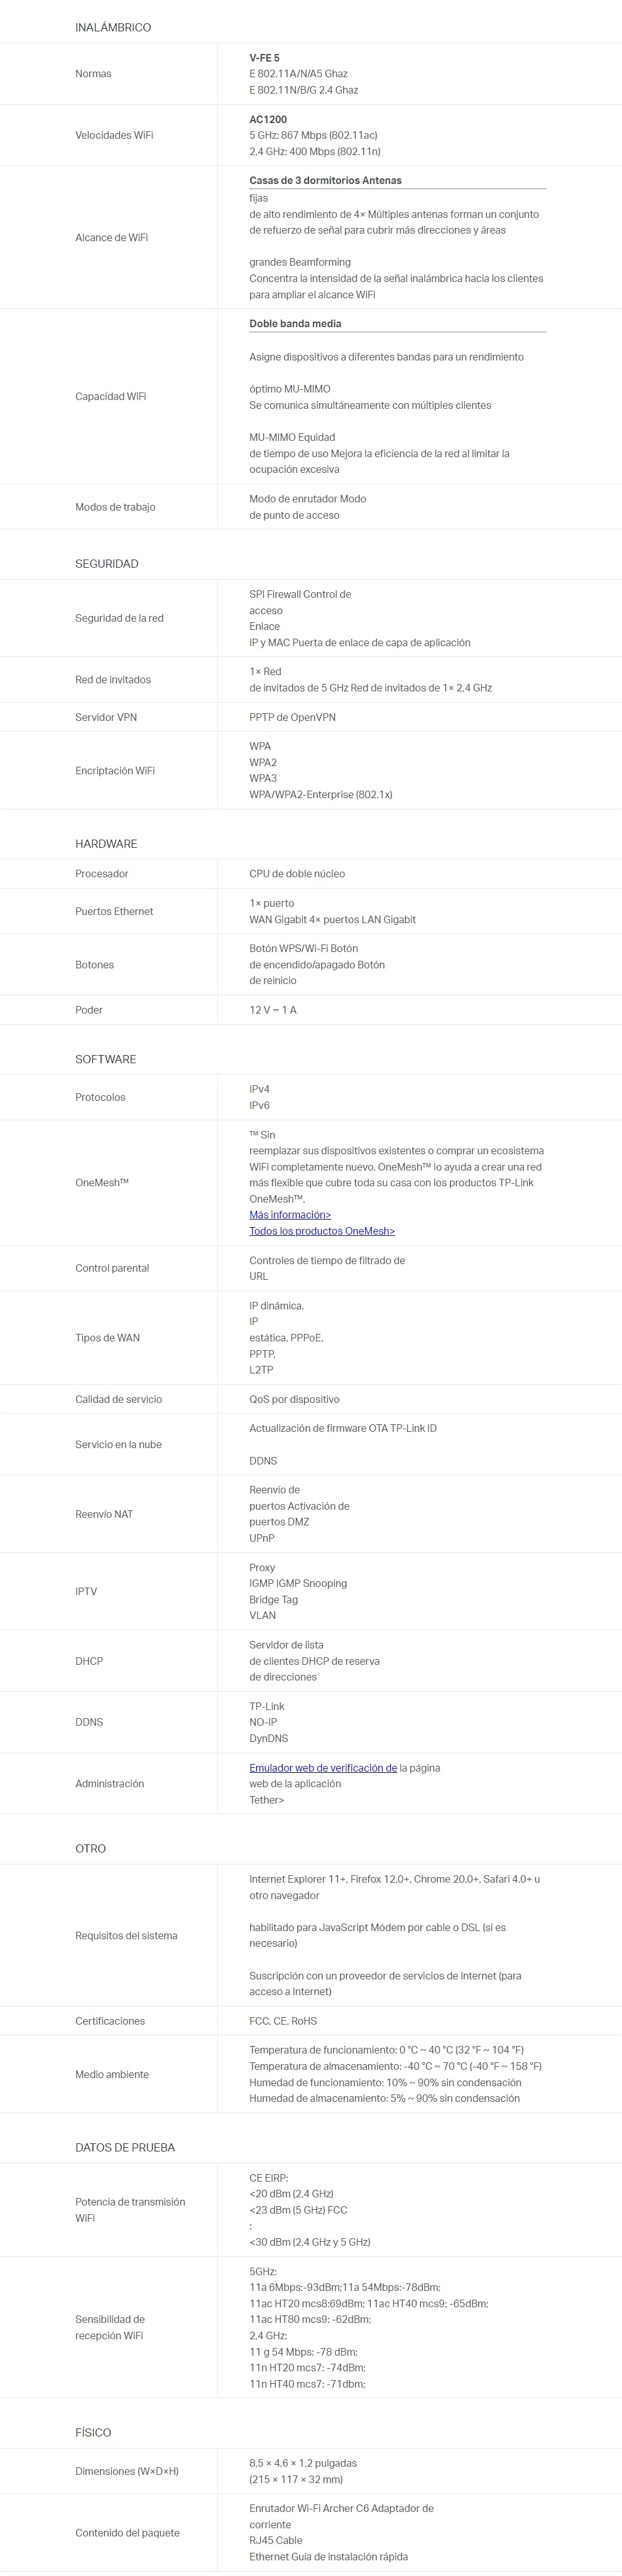This screenshot has width=622, height=2576.
Task: Open the 'Más información>' link
Action: tap(290, 1215)
